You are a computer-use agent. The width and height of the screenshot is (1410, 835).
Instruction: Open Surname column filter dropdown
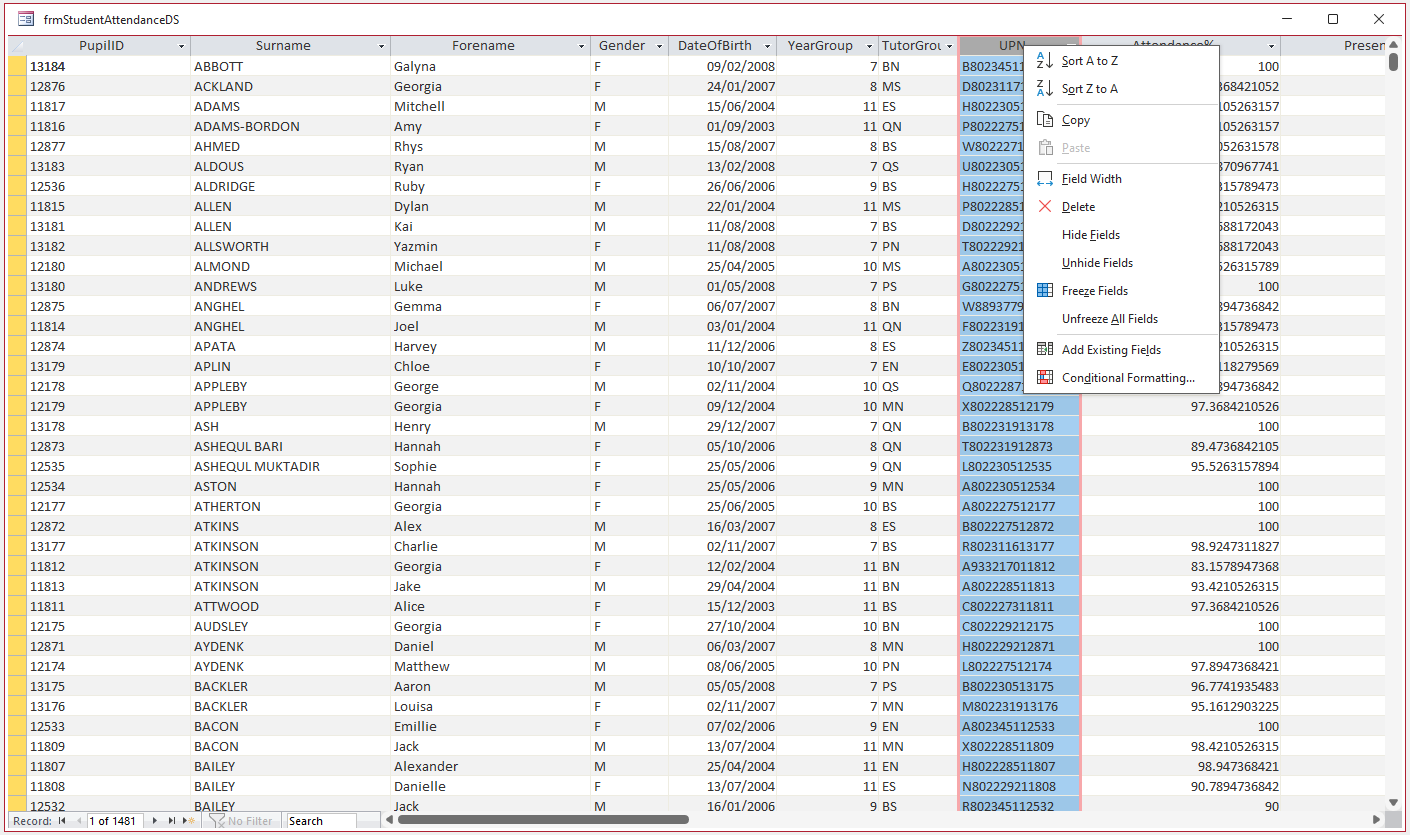[x=382, y=46]
